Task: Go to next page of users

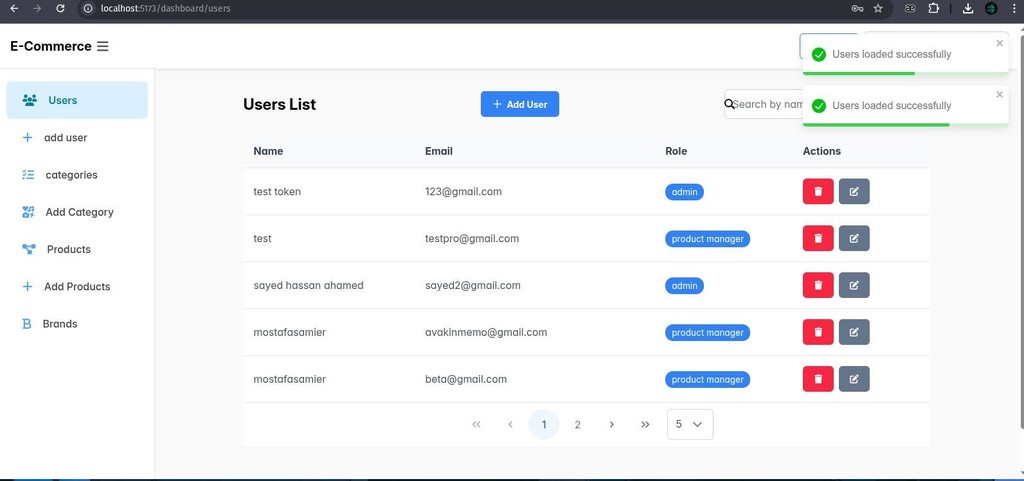Action: coord(611,424)
